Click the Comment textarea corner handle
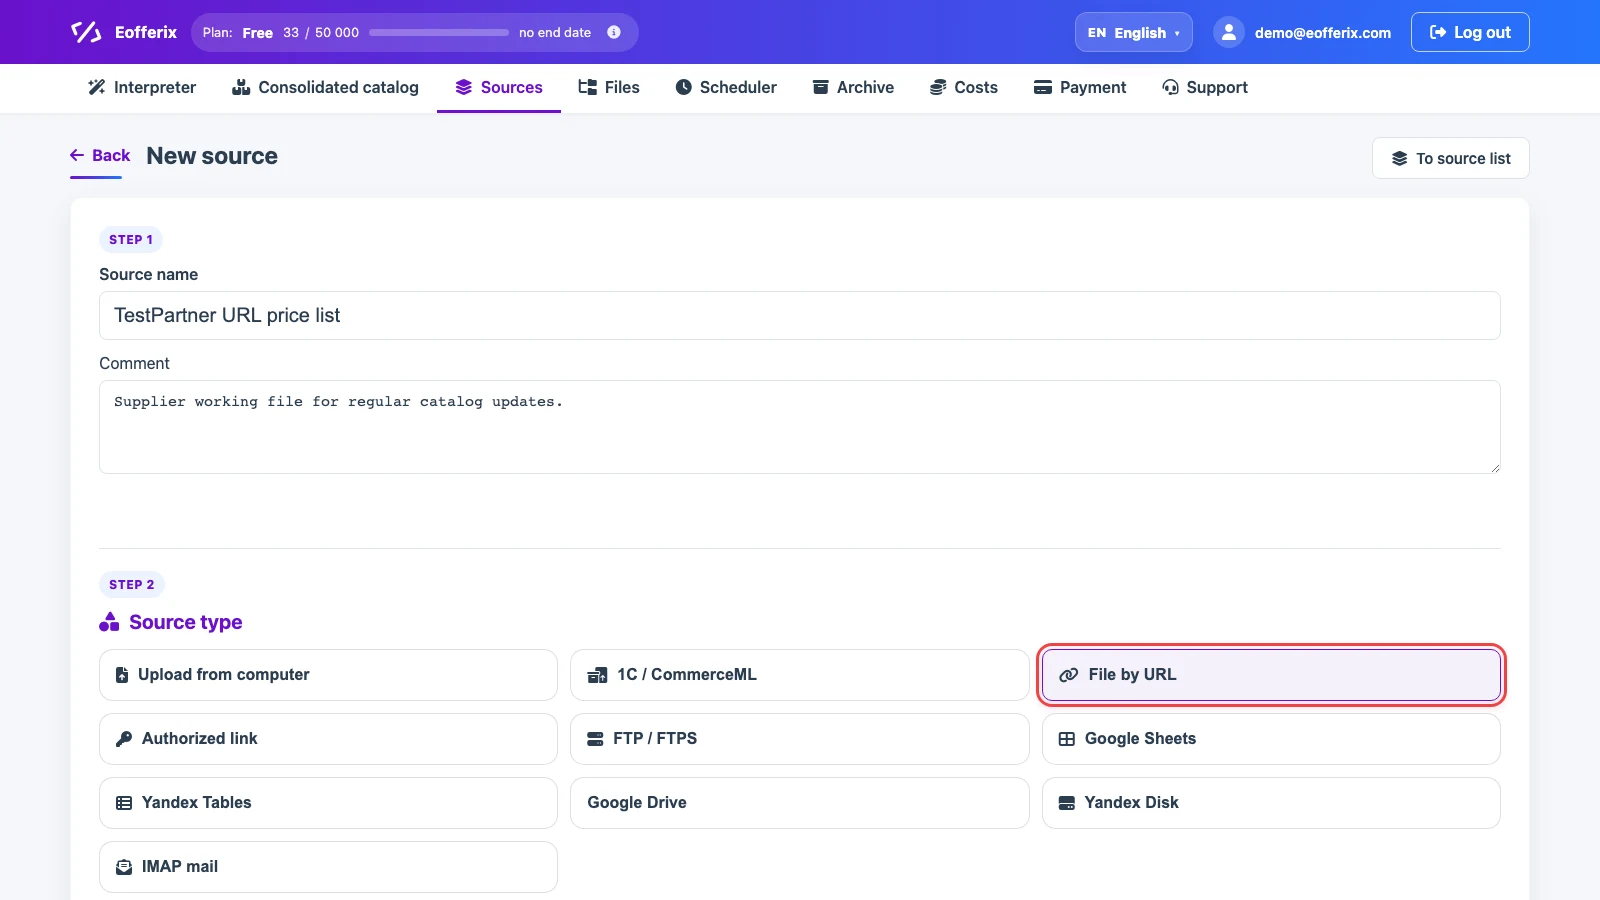The width and height of the screenshot is (1600, 900). (1495, 468)
